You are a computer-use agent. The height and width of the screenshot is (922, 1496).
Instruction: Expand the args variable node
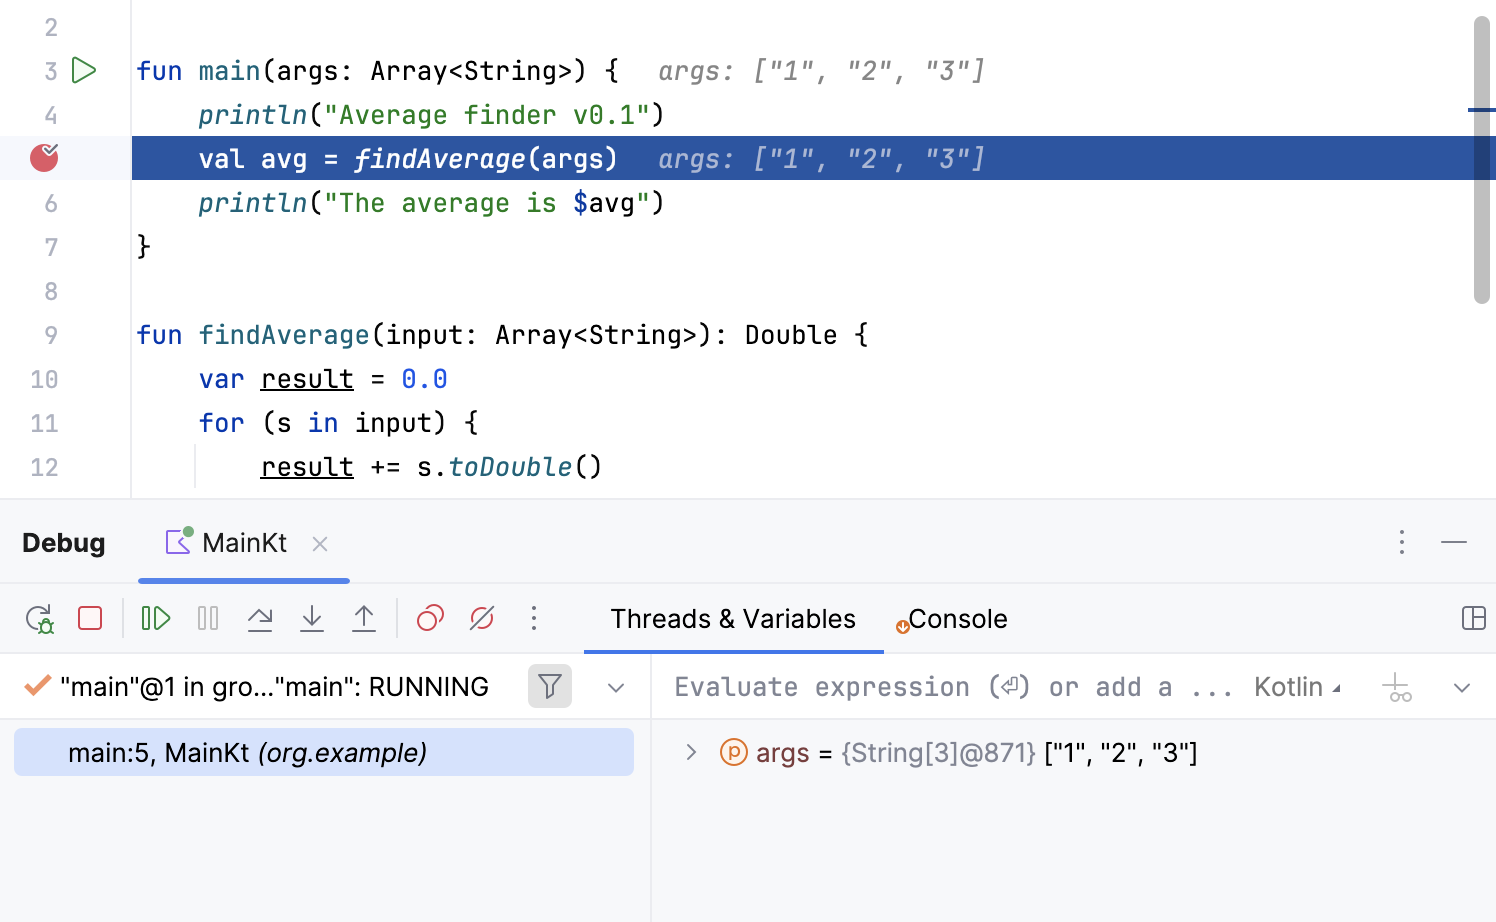690,752
